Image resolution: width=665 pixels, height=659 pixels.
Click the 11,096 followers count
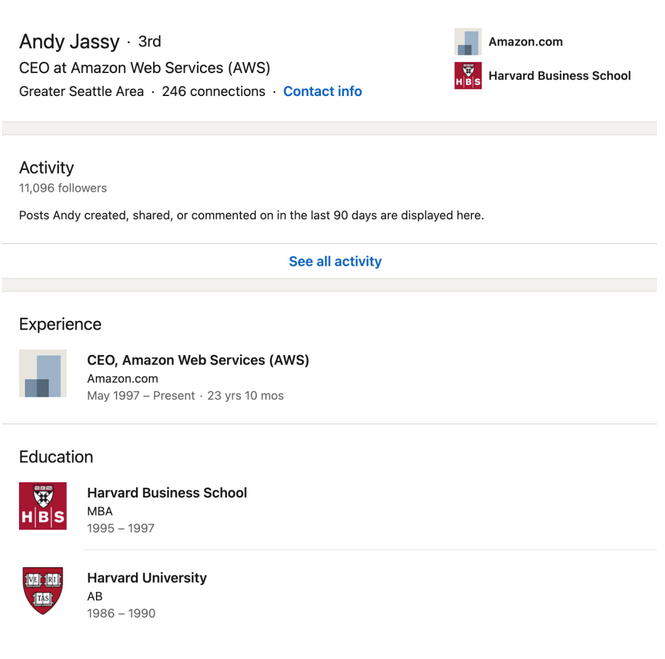click(63, 188)
